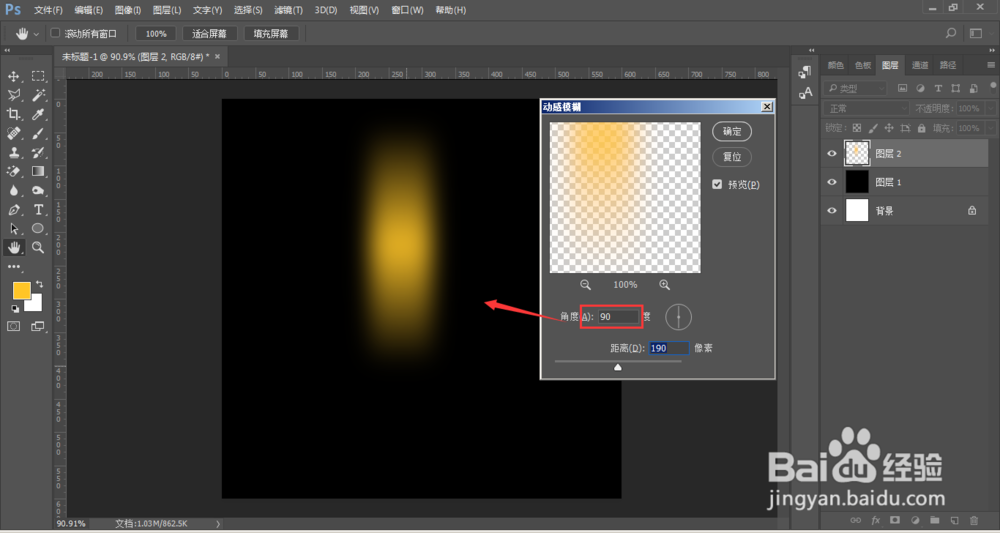Viewport: 1000px width, 533px height.
Task: Click the link layers icon
Action: click(856, 521)
